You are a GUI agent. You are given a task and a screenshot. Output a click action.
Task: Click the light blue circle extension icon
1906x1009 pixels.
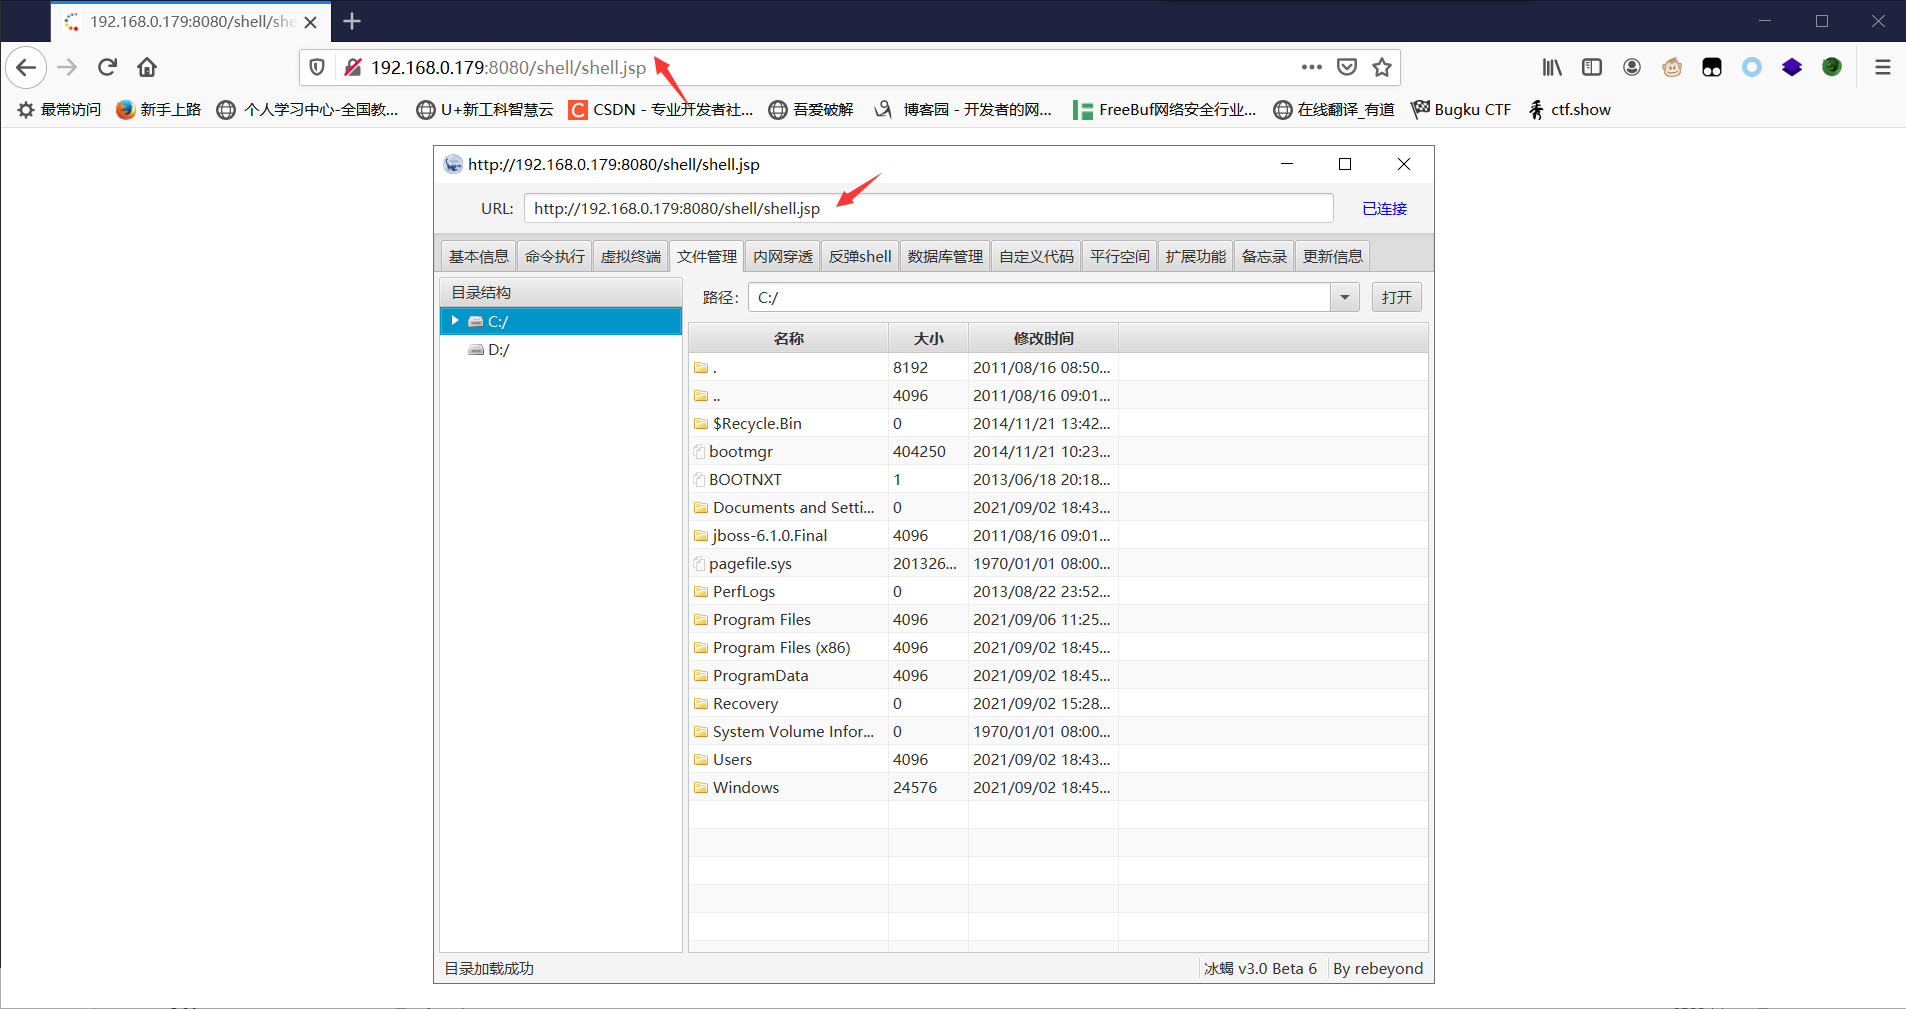1752,67
